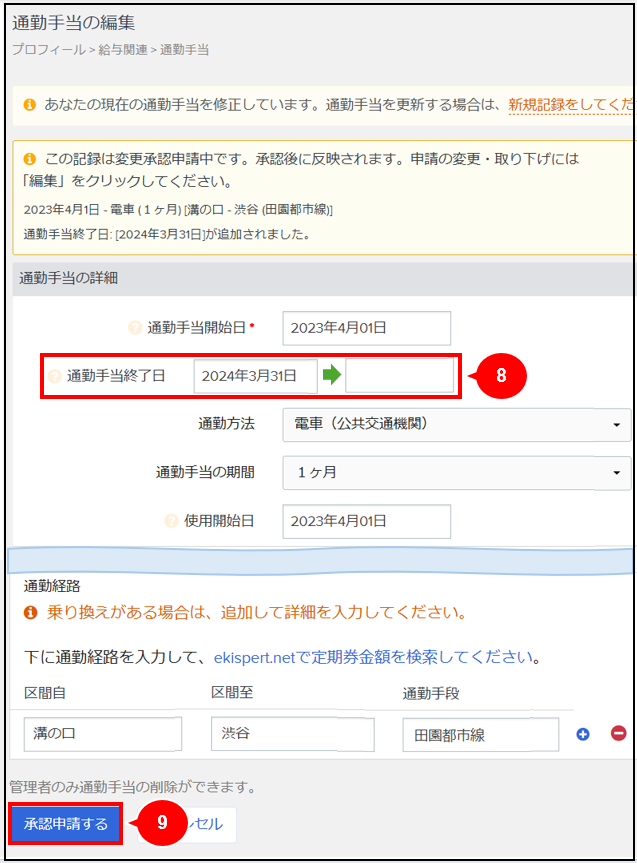Click the empty new end date field

399,376
